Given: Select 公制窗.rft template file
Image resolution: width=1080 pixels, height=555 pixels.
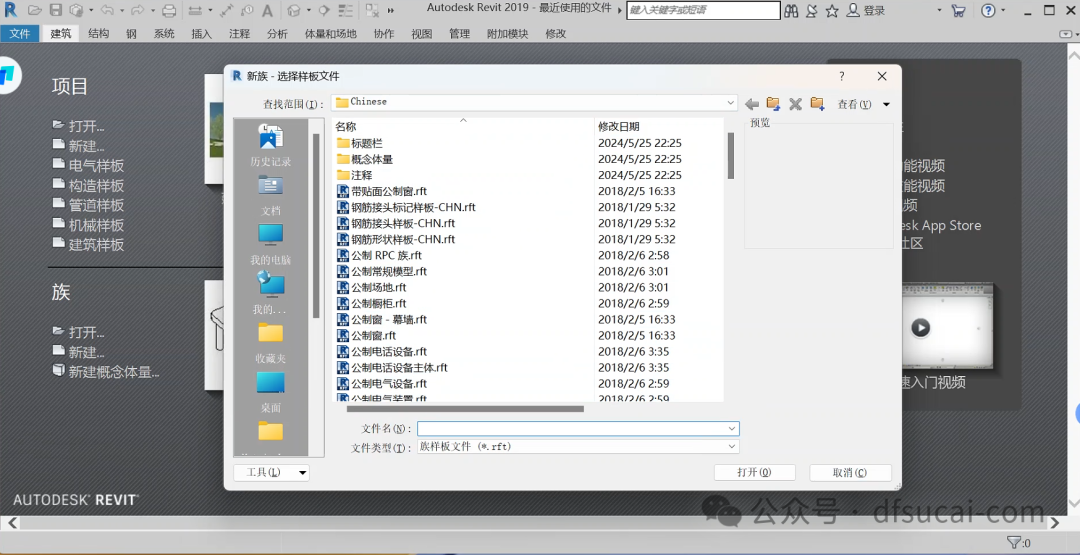Looking at the screenshot, I should coord(366,335).
